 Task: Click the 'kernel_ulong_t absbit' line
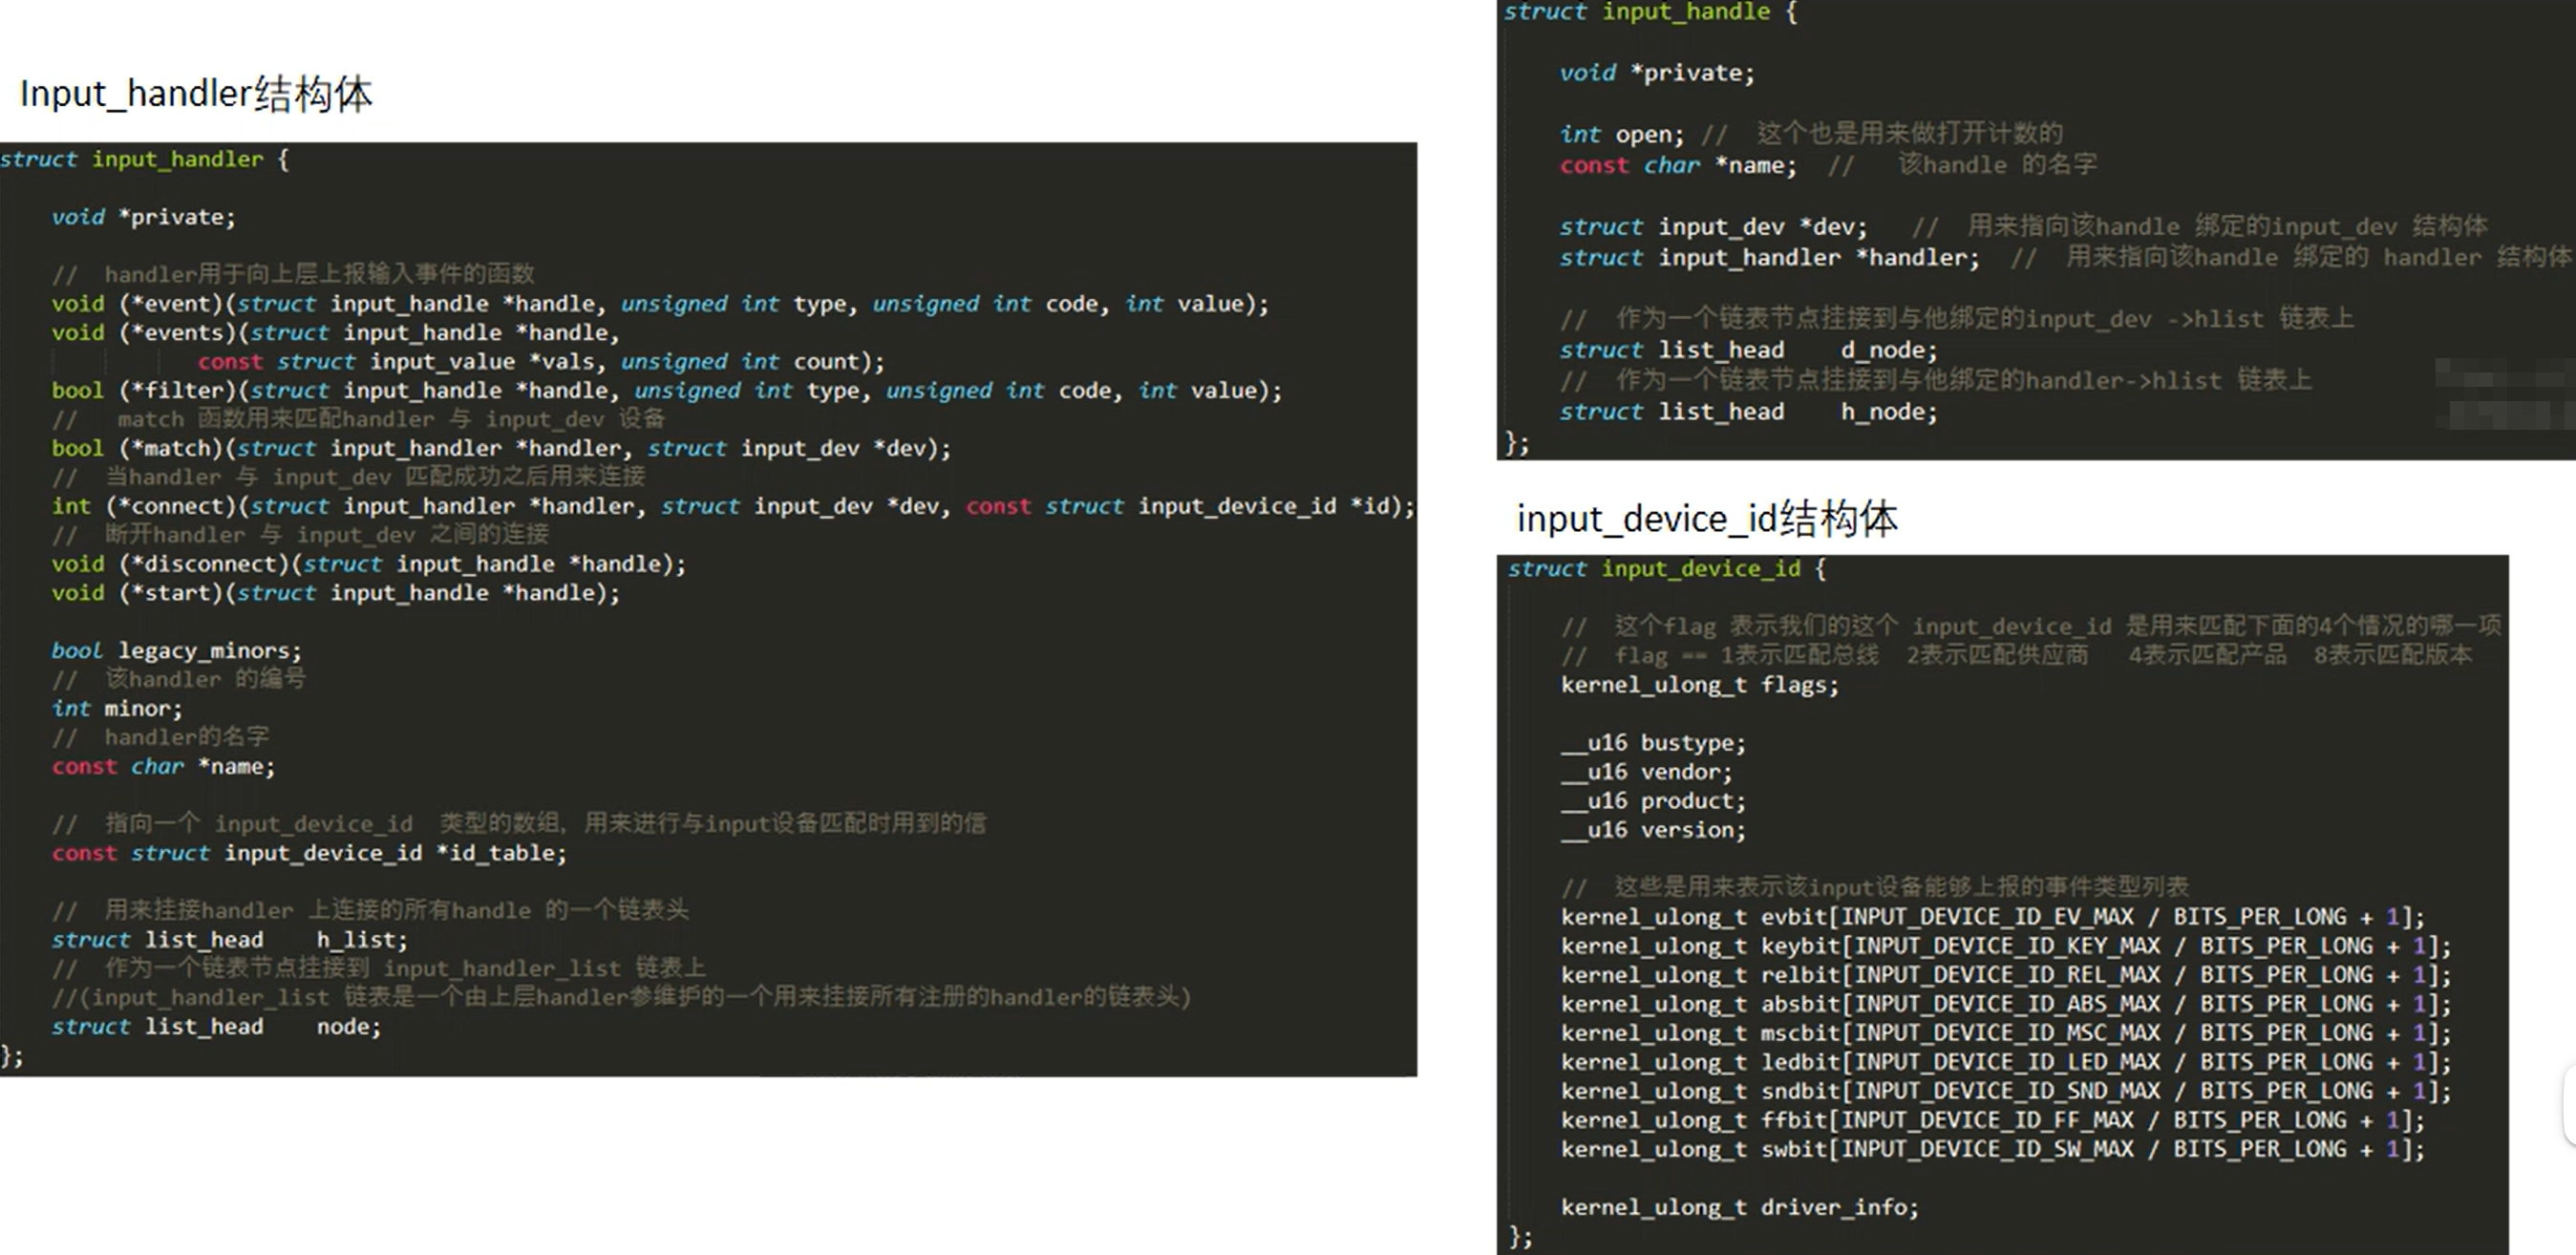[x=2006, y=1004]
